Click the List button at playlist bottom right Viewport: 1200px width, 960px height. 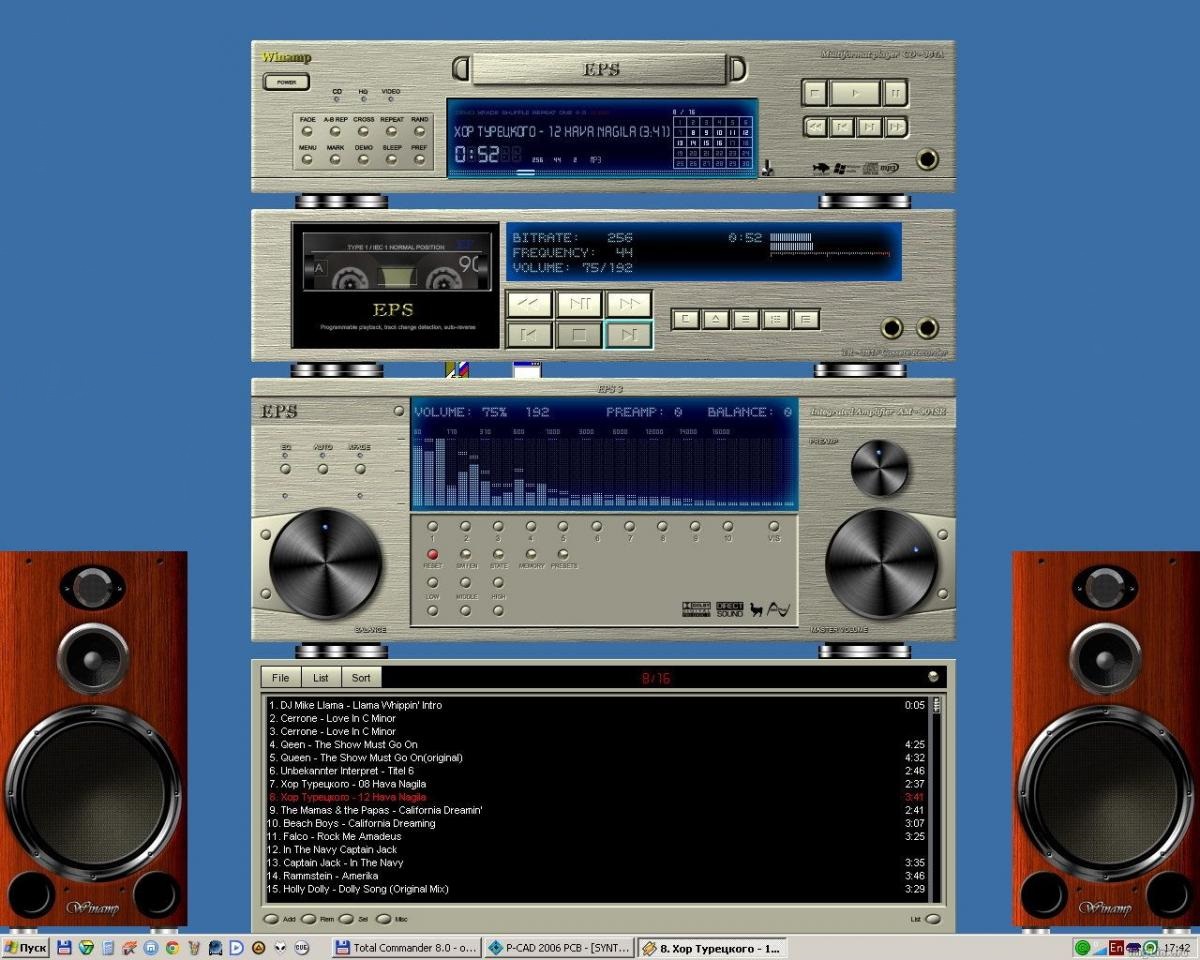coord(933,919)
